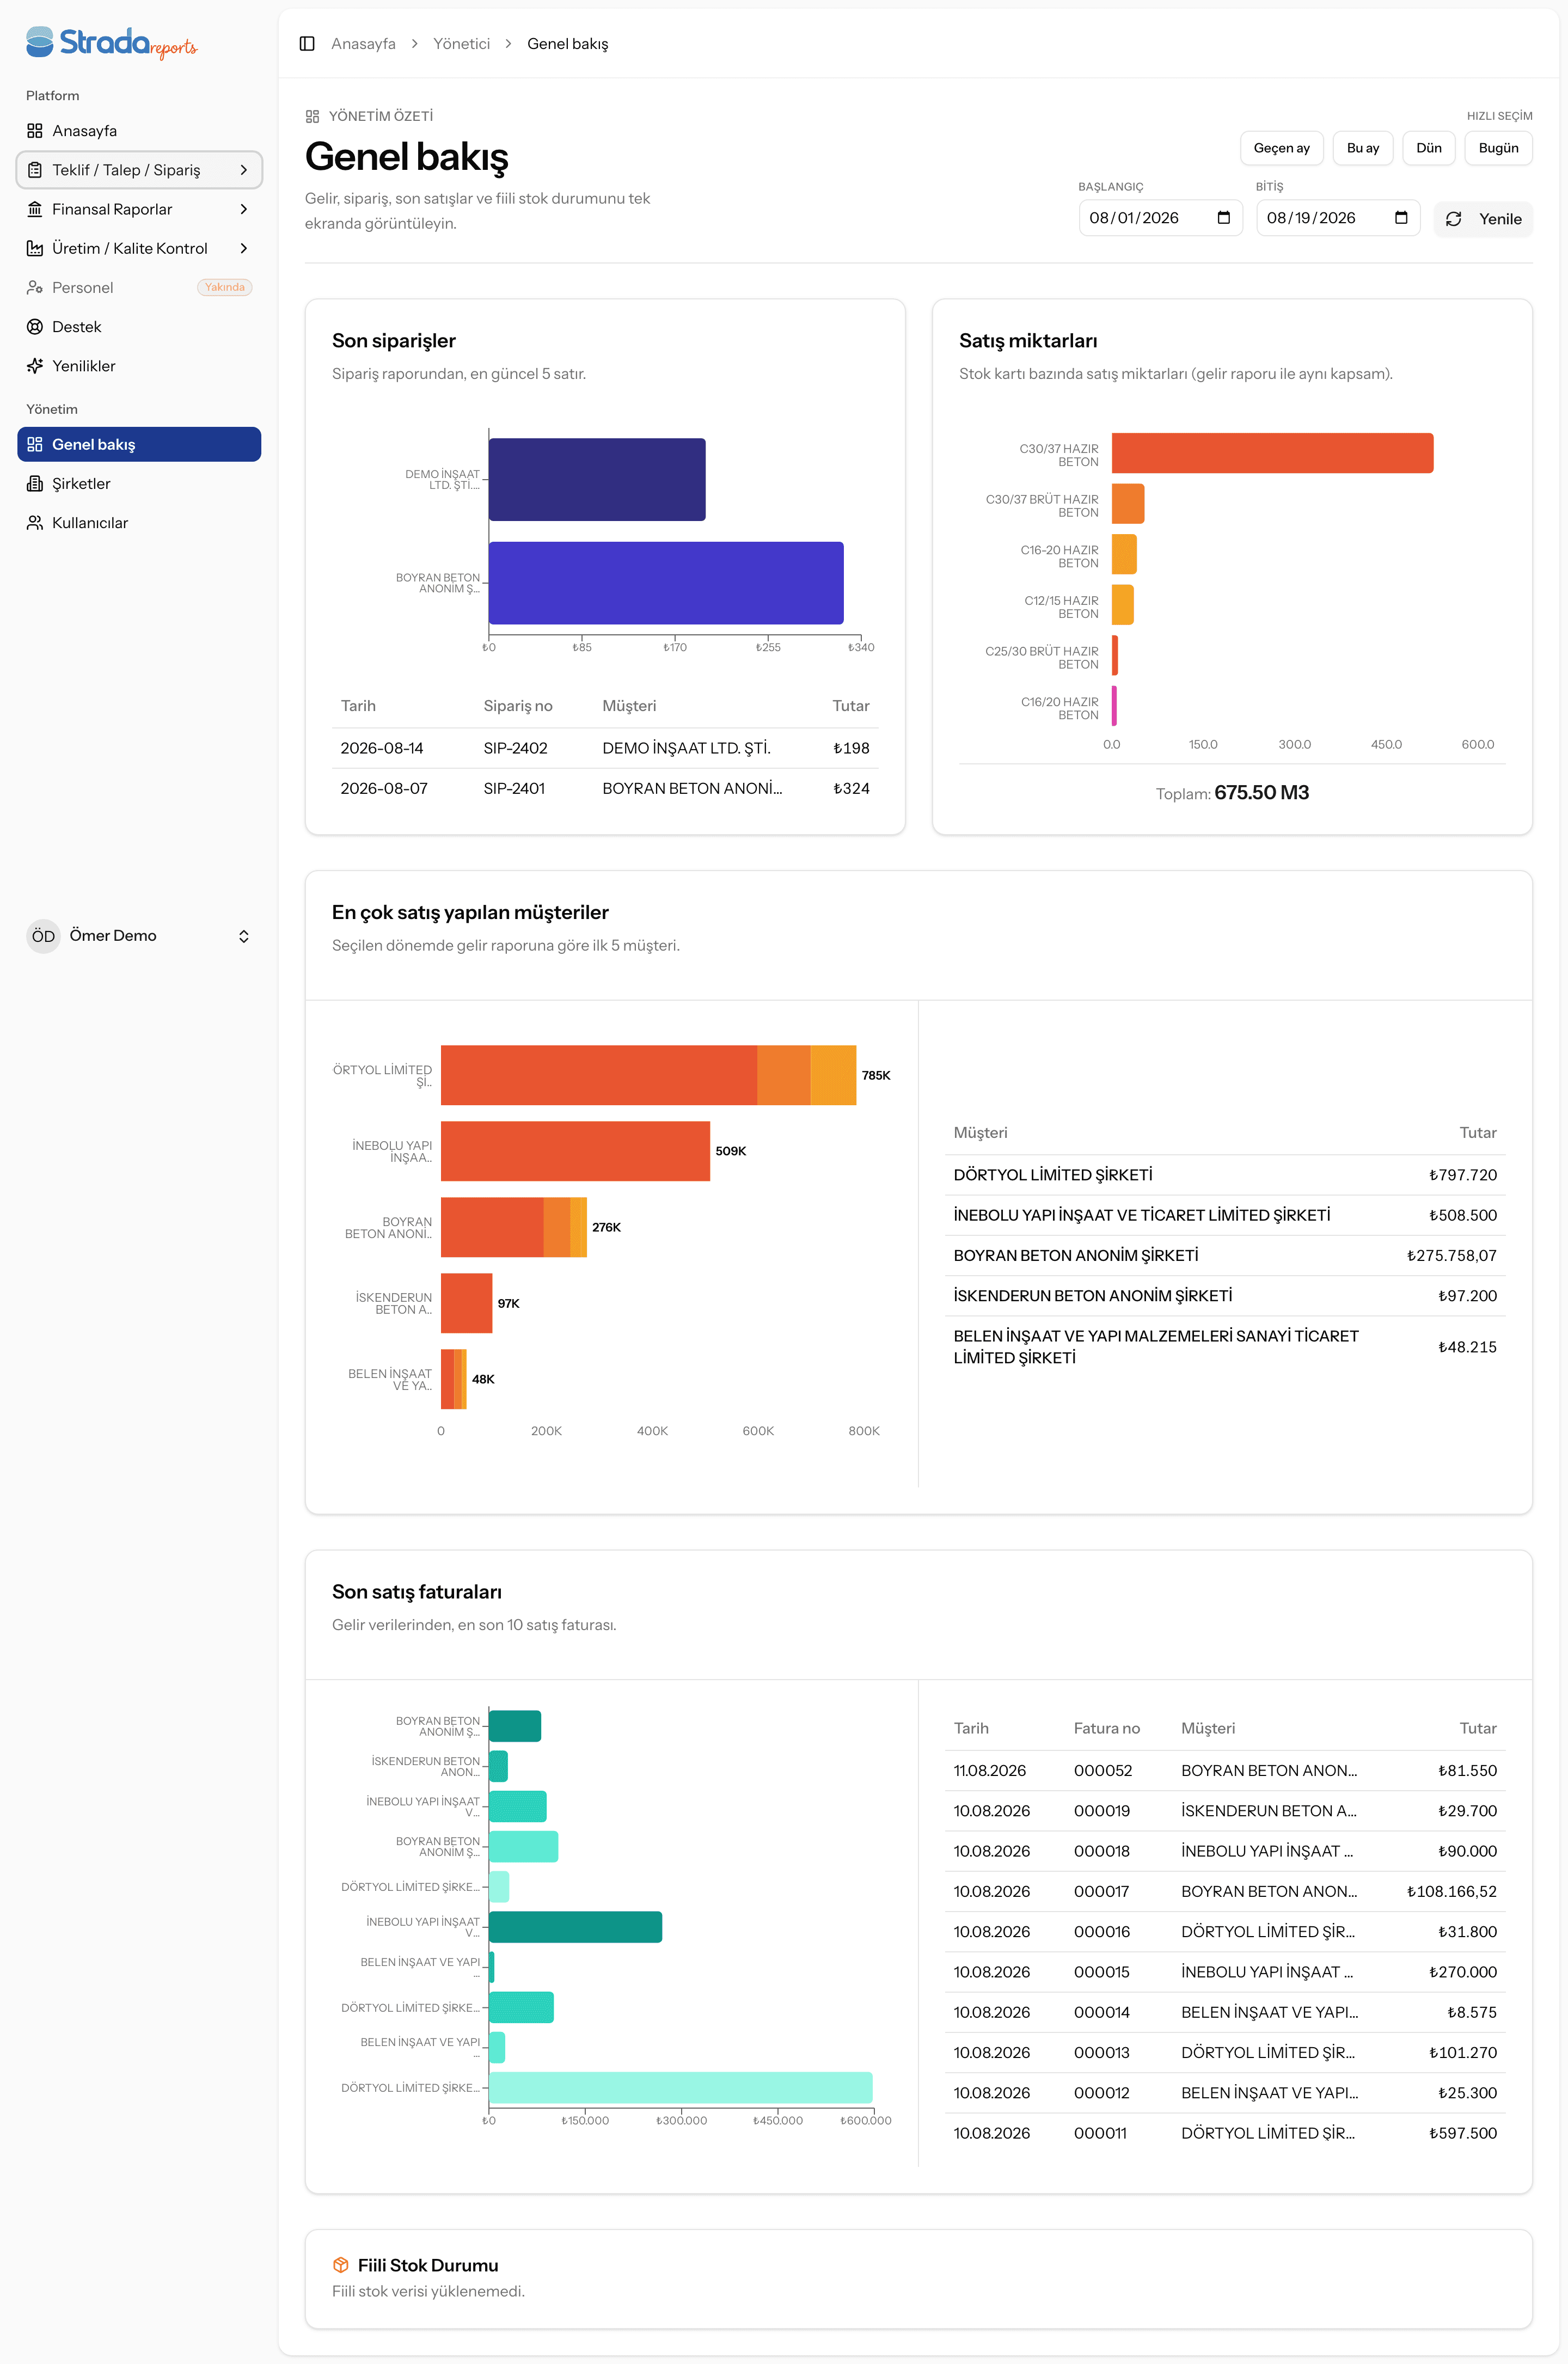The image size is (1568, 2364).
Task: Select the Geçen ay quick range
Action: coord(1281,148)
